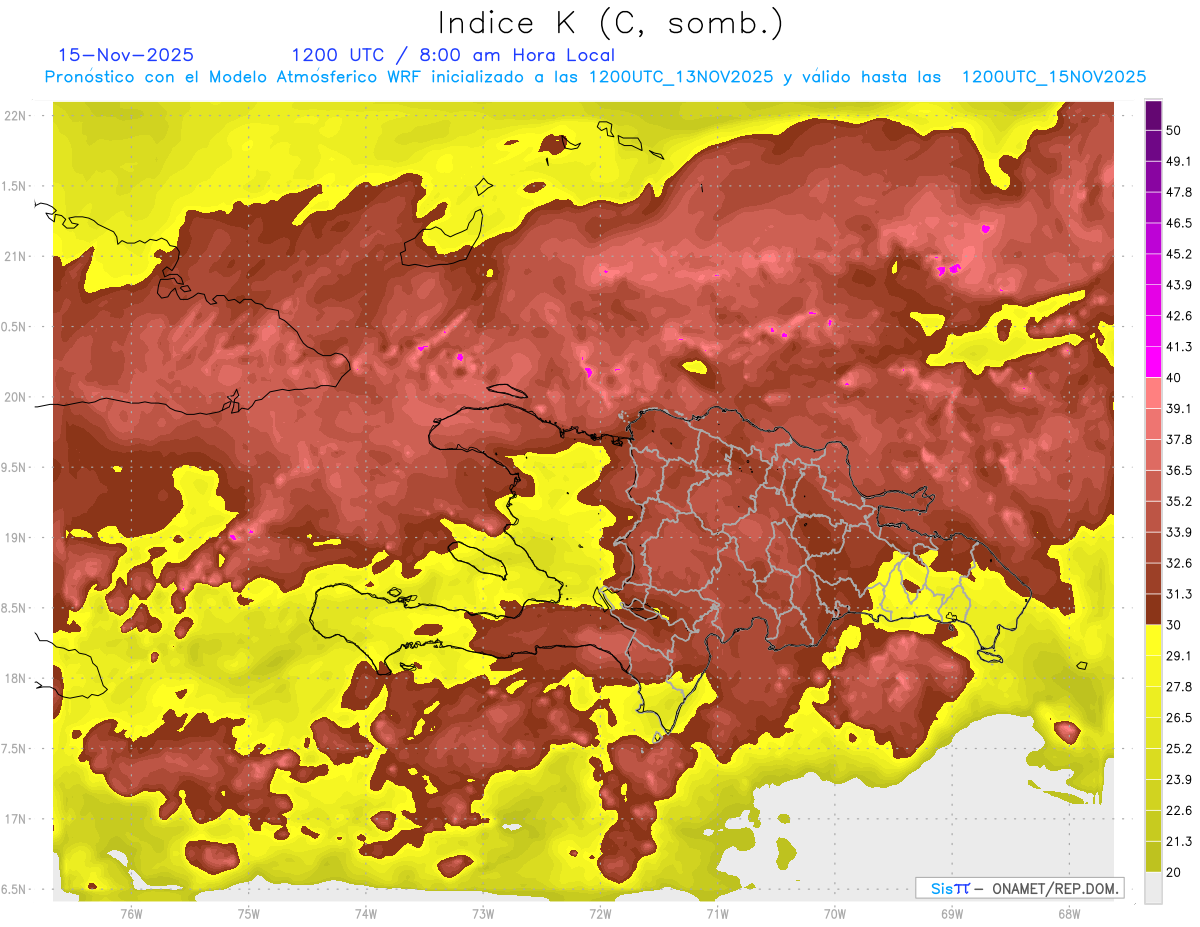Screen dimensions: 1200x927
Task: Click the date label '15-Nov-2025'
Action: pos(126,55)
